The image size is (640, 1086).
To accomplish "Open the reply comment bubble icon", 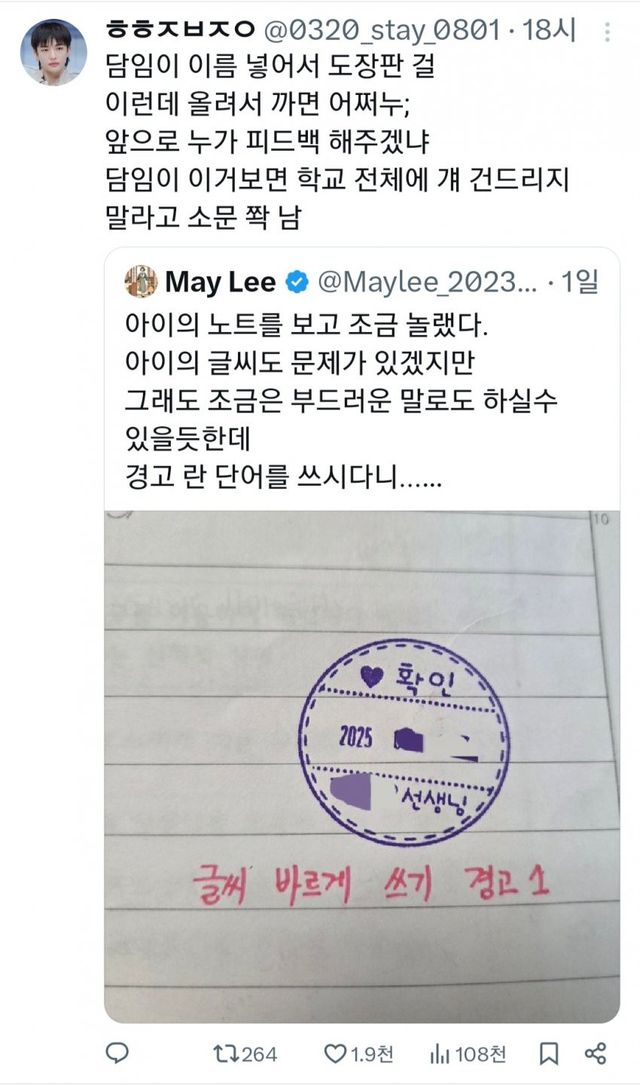I will [x=117, y=1053].
